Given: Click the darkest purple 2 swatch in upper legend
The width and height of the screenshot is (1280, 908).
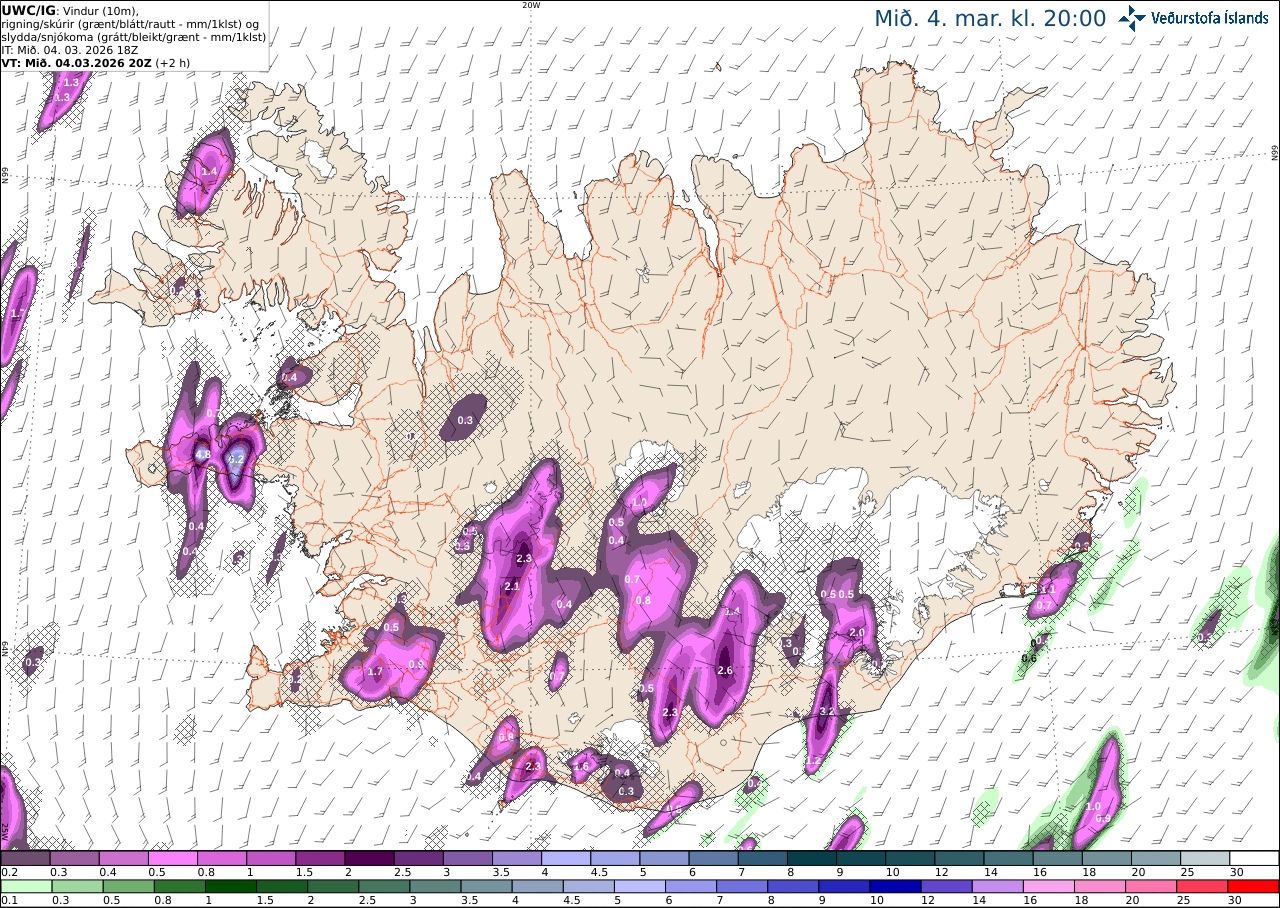Looking at the screenshot, I should [369, 858].
